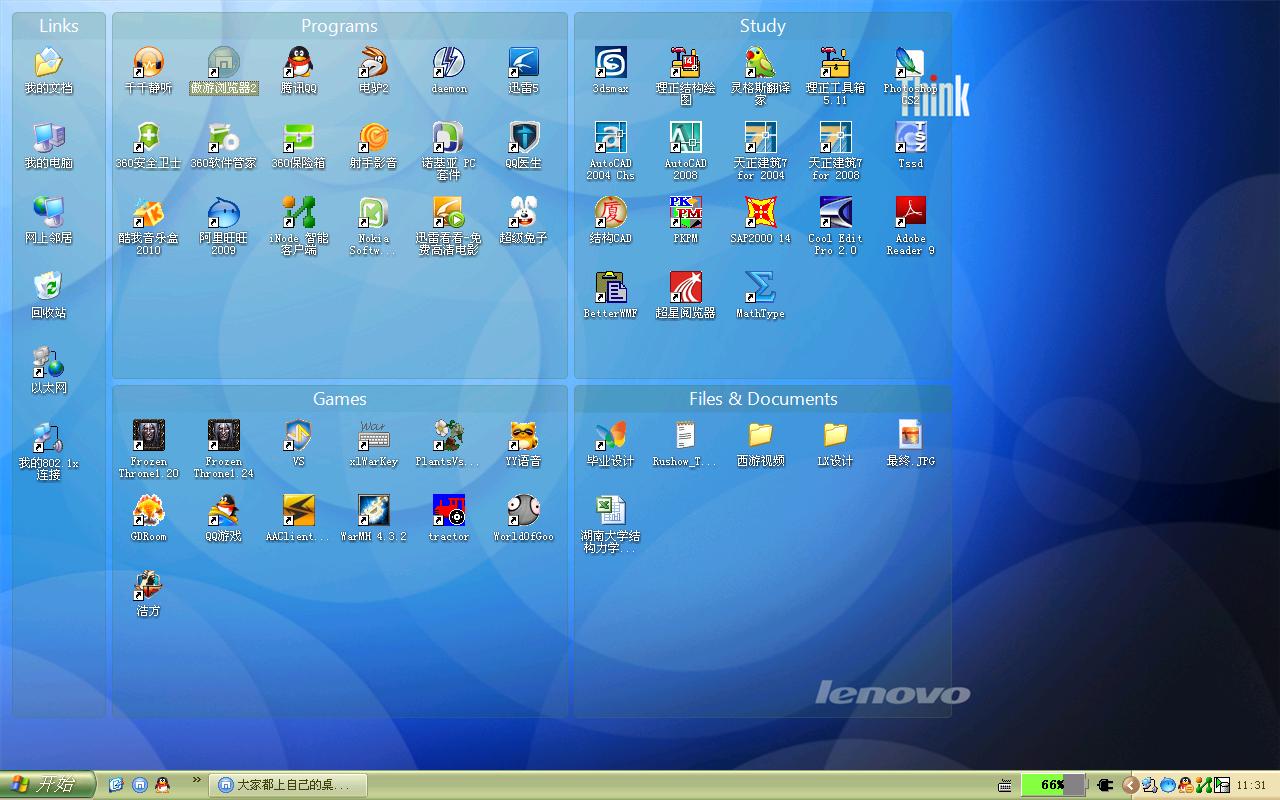The width and height of the screenshot is (1280, 800).
Task: Click the 66% battery indicator
Action: coord(1053,785)
